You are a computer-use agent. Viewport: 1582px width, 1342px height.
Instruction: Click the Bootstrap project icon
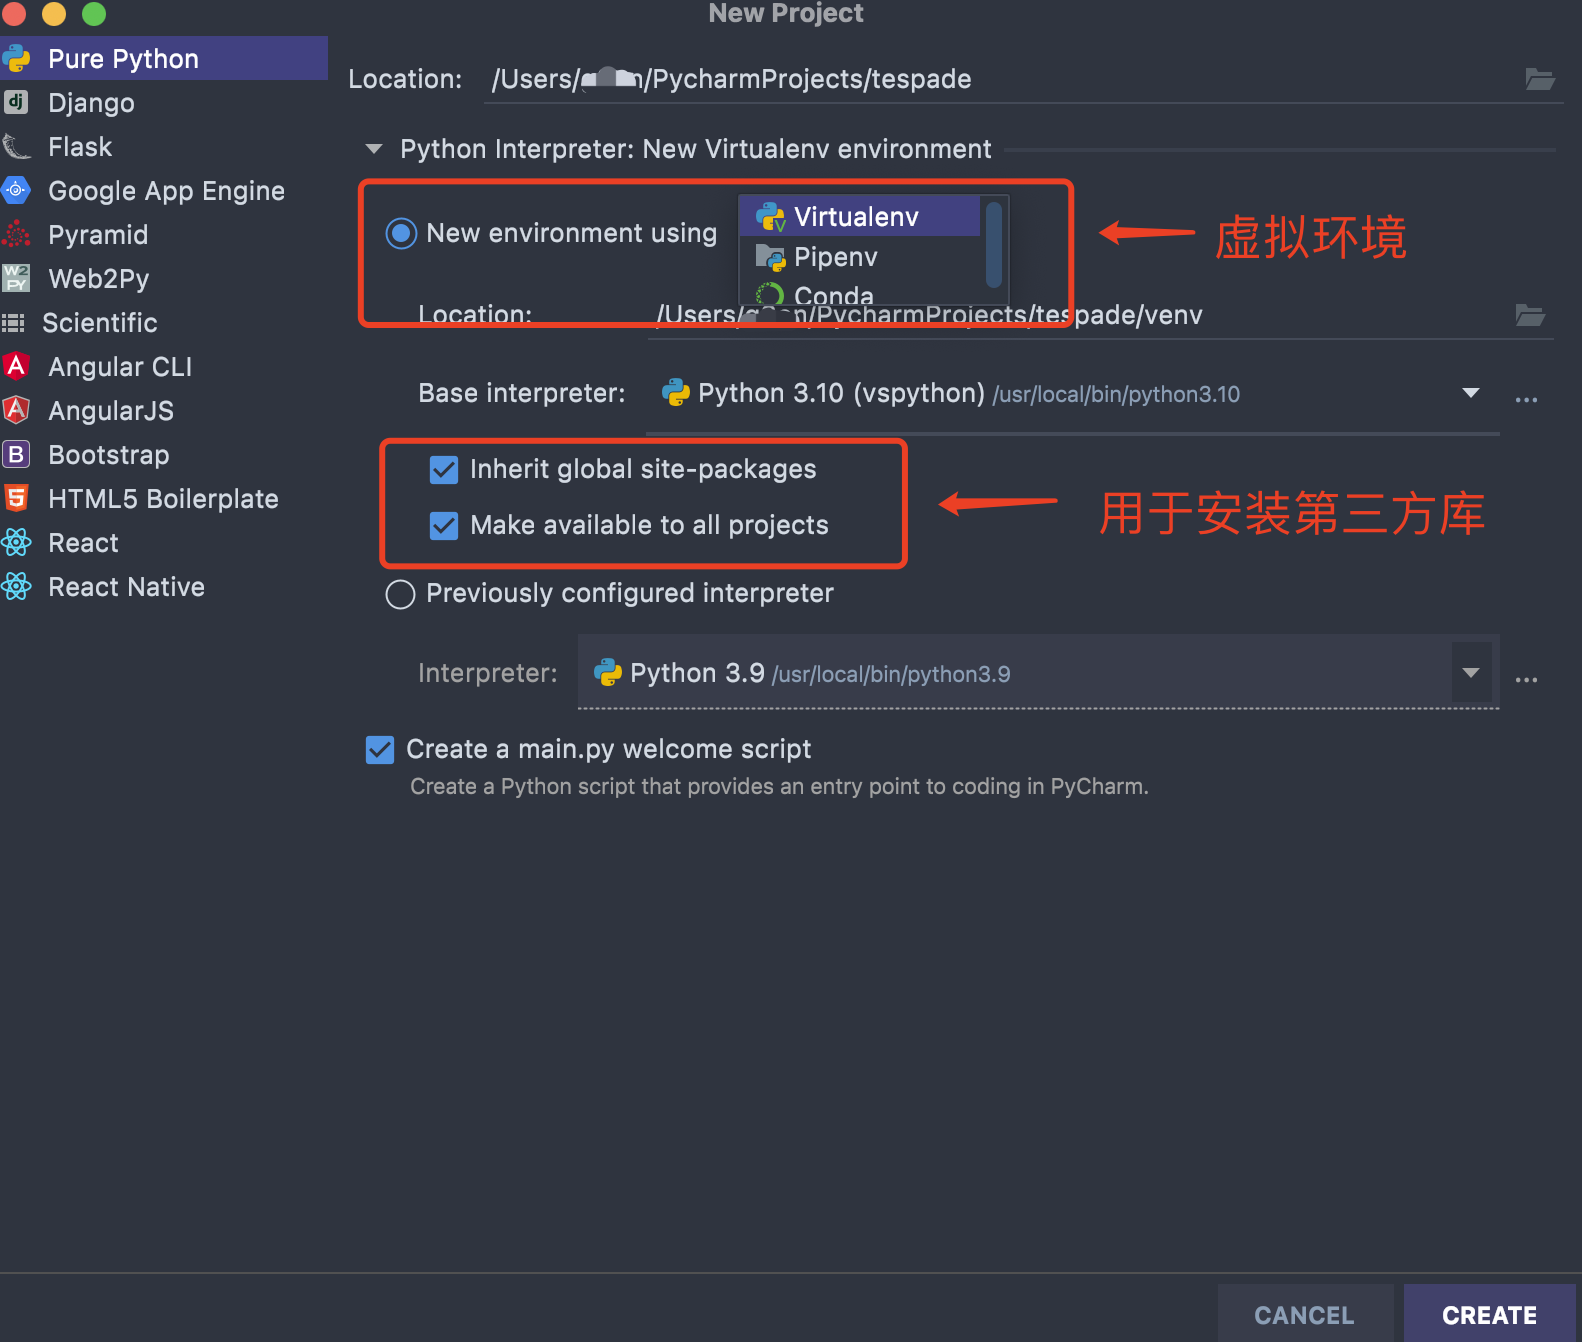[x=16, y=454]
